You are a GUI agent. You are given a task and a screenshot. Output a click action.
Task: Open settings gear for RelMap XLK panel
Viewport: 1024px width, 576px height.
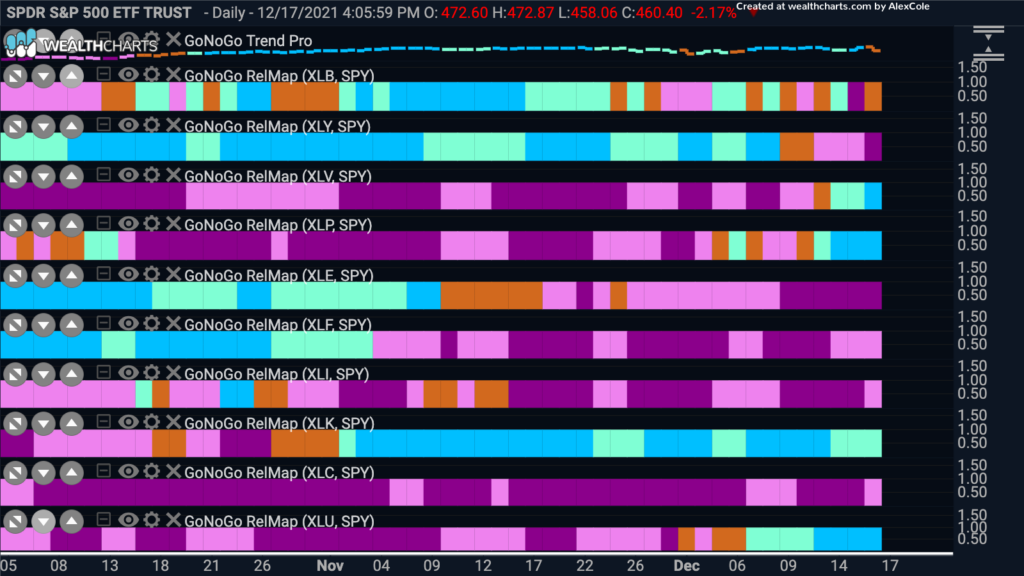(x=152, y=422)
